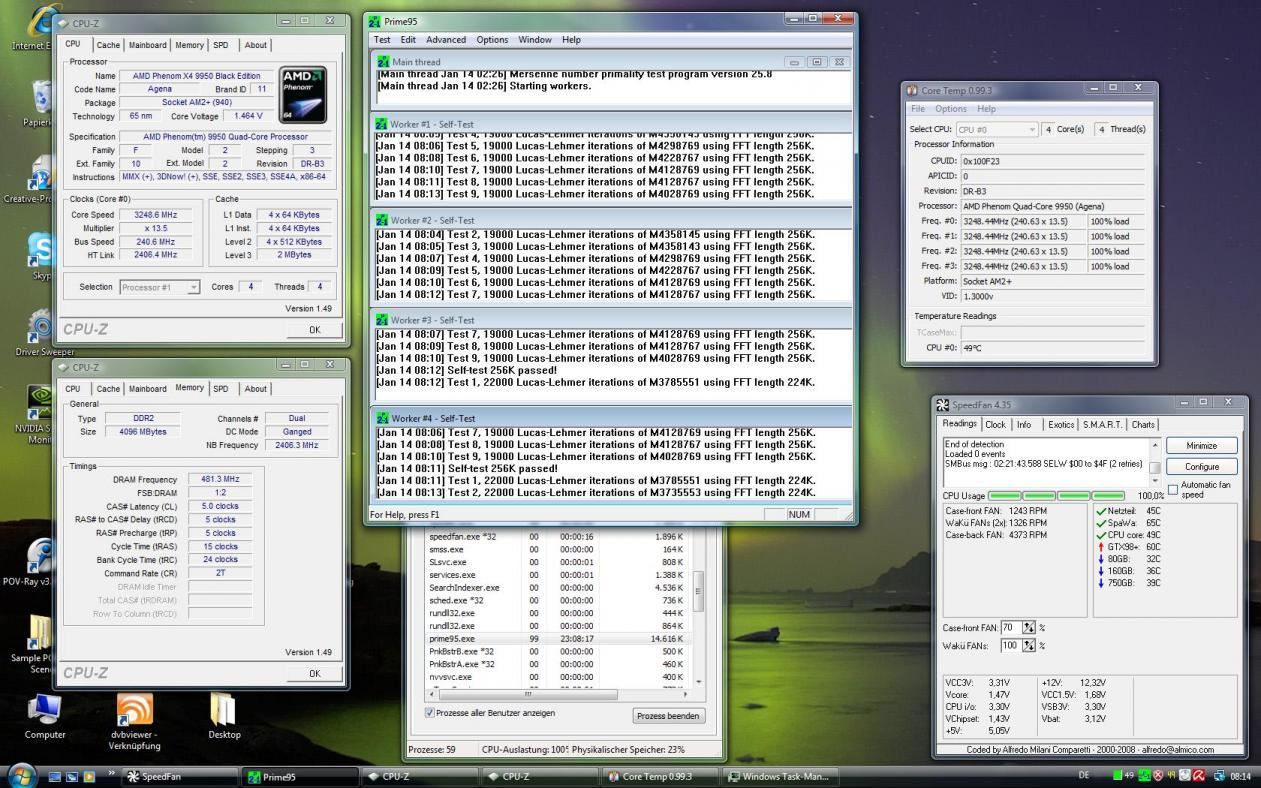The image size is (1261, 788).
Task: Toggle 'Prozesse aller Benutzer anzeigen' checkbox
Action: pyautogui.click(x=430, y=713)
